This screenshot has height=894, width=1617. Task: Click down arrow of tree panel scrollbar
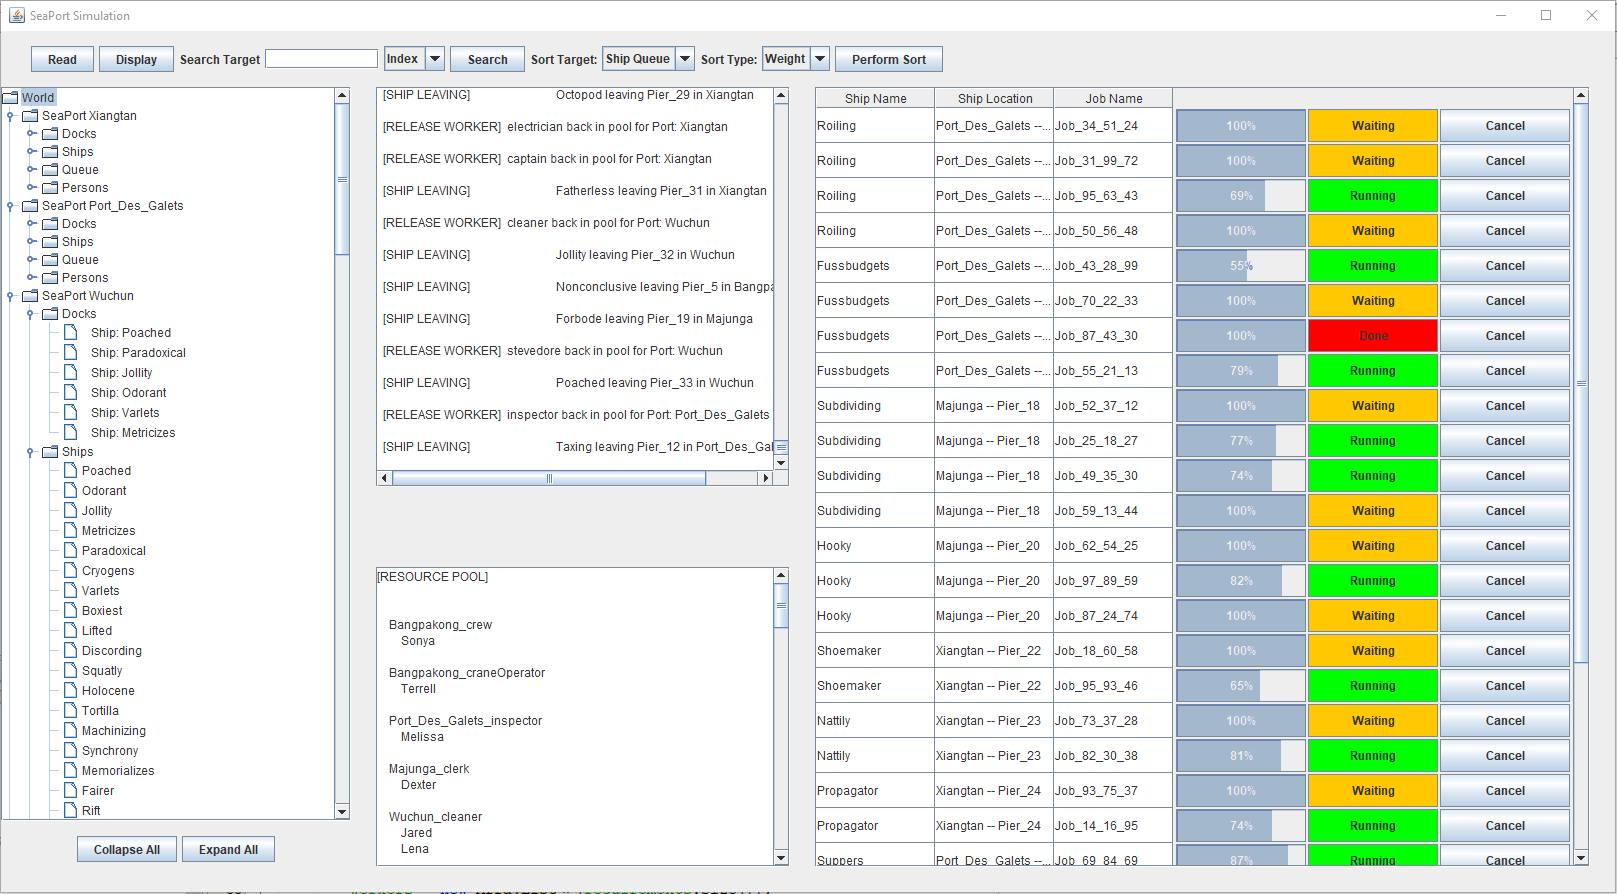(342, 811)
